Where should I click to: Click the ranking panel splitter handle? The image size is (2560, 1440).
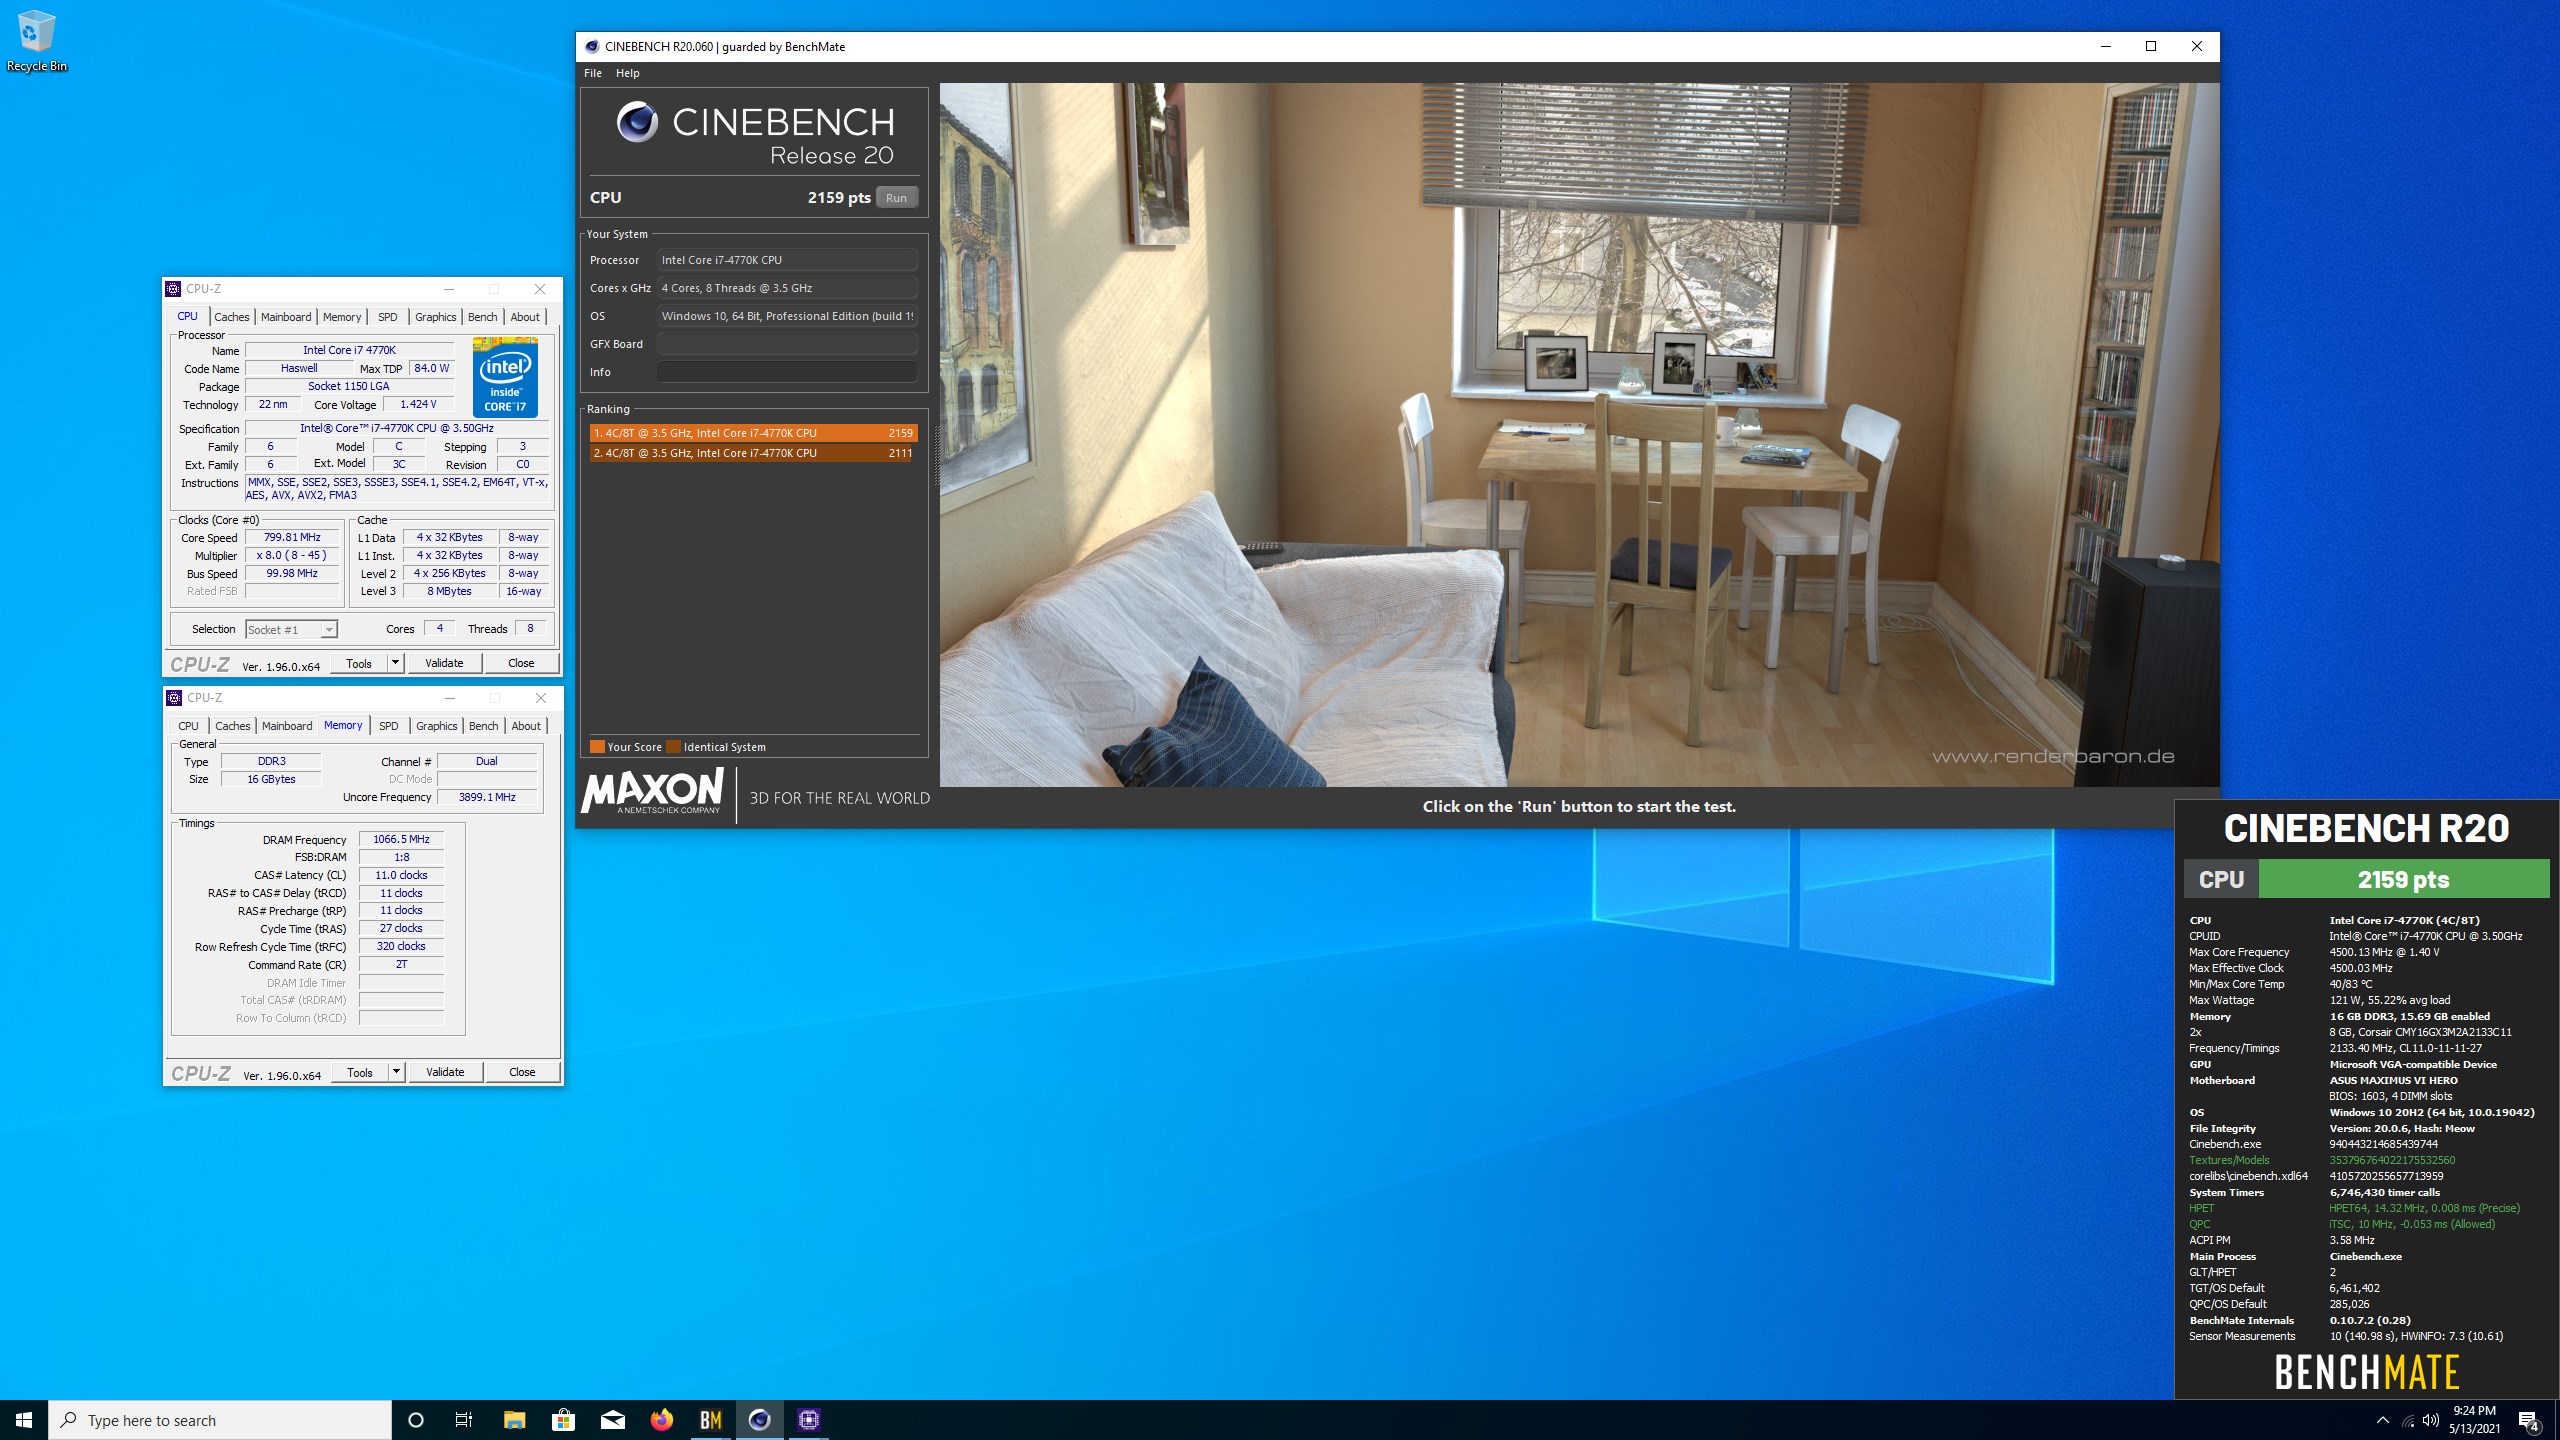tap(937, 455)
